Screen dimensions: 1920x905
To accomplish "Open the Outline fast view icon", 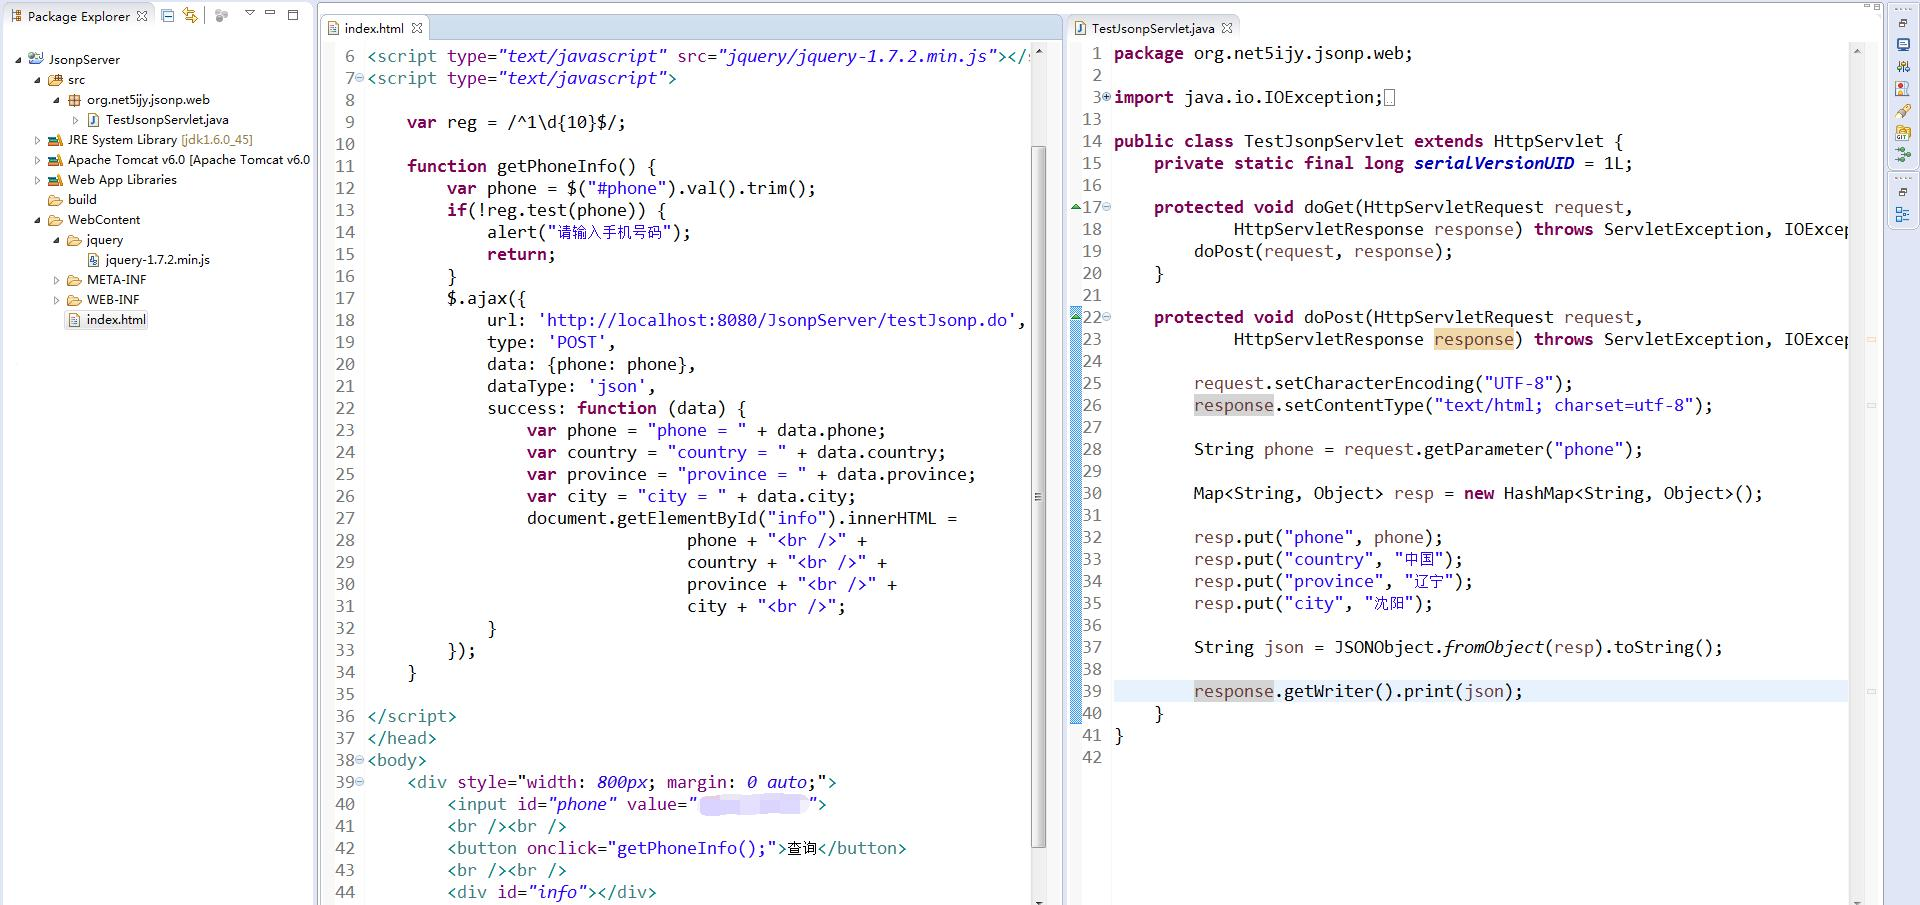I will (1903, 215).
